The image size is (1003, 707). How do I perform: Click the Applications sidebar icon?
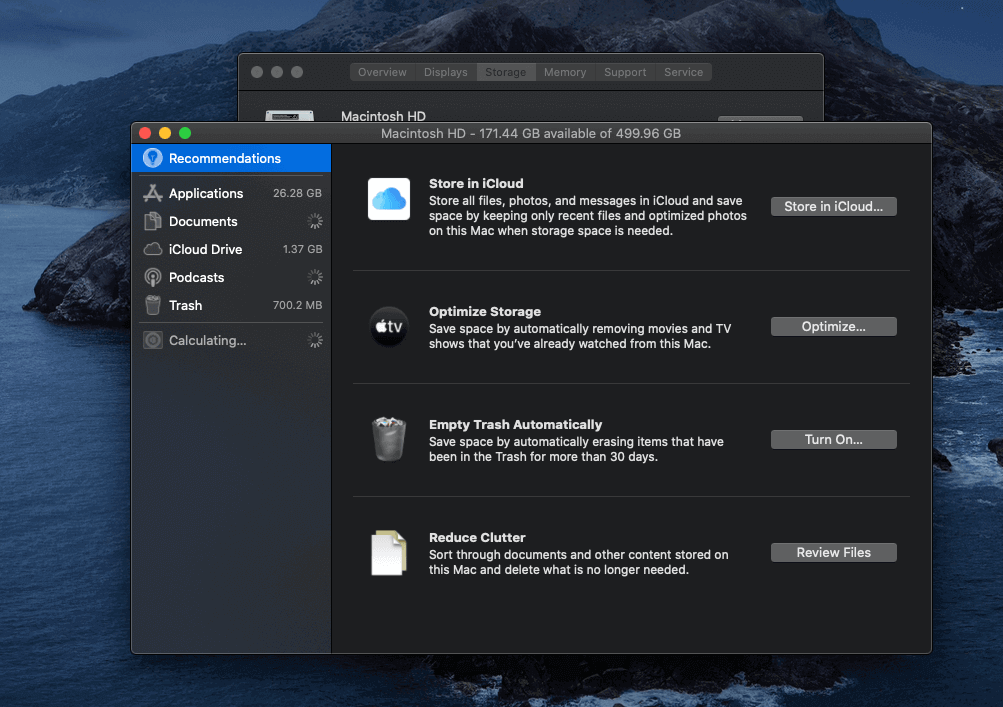click(152, 193)
